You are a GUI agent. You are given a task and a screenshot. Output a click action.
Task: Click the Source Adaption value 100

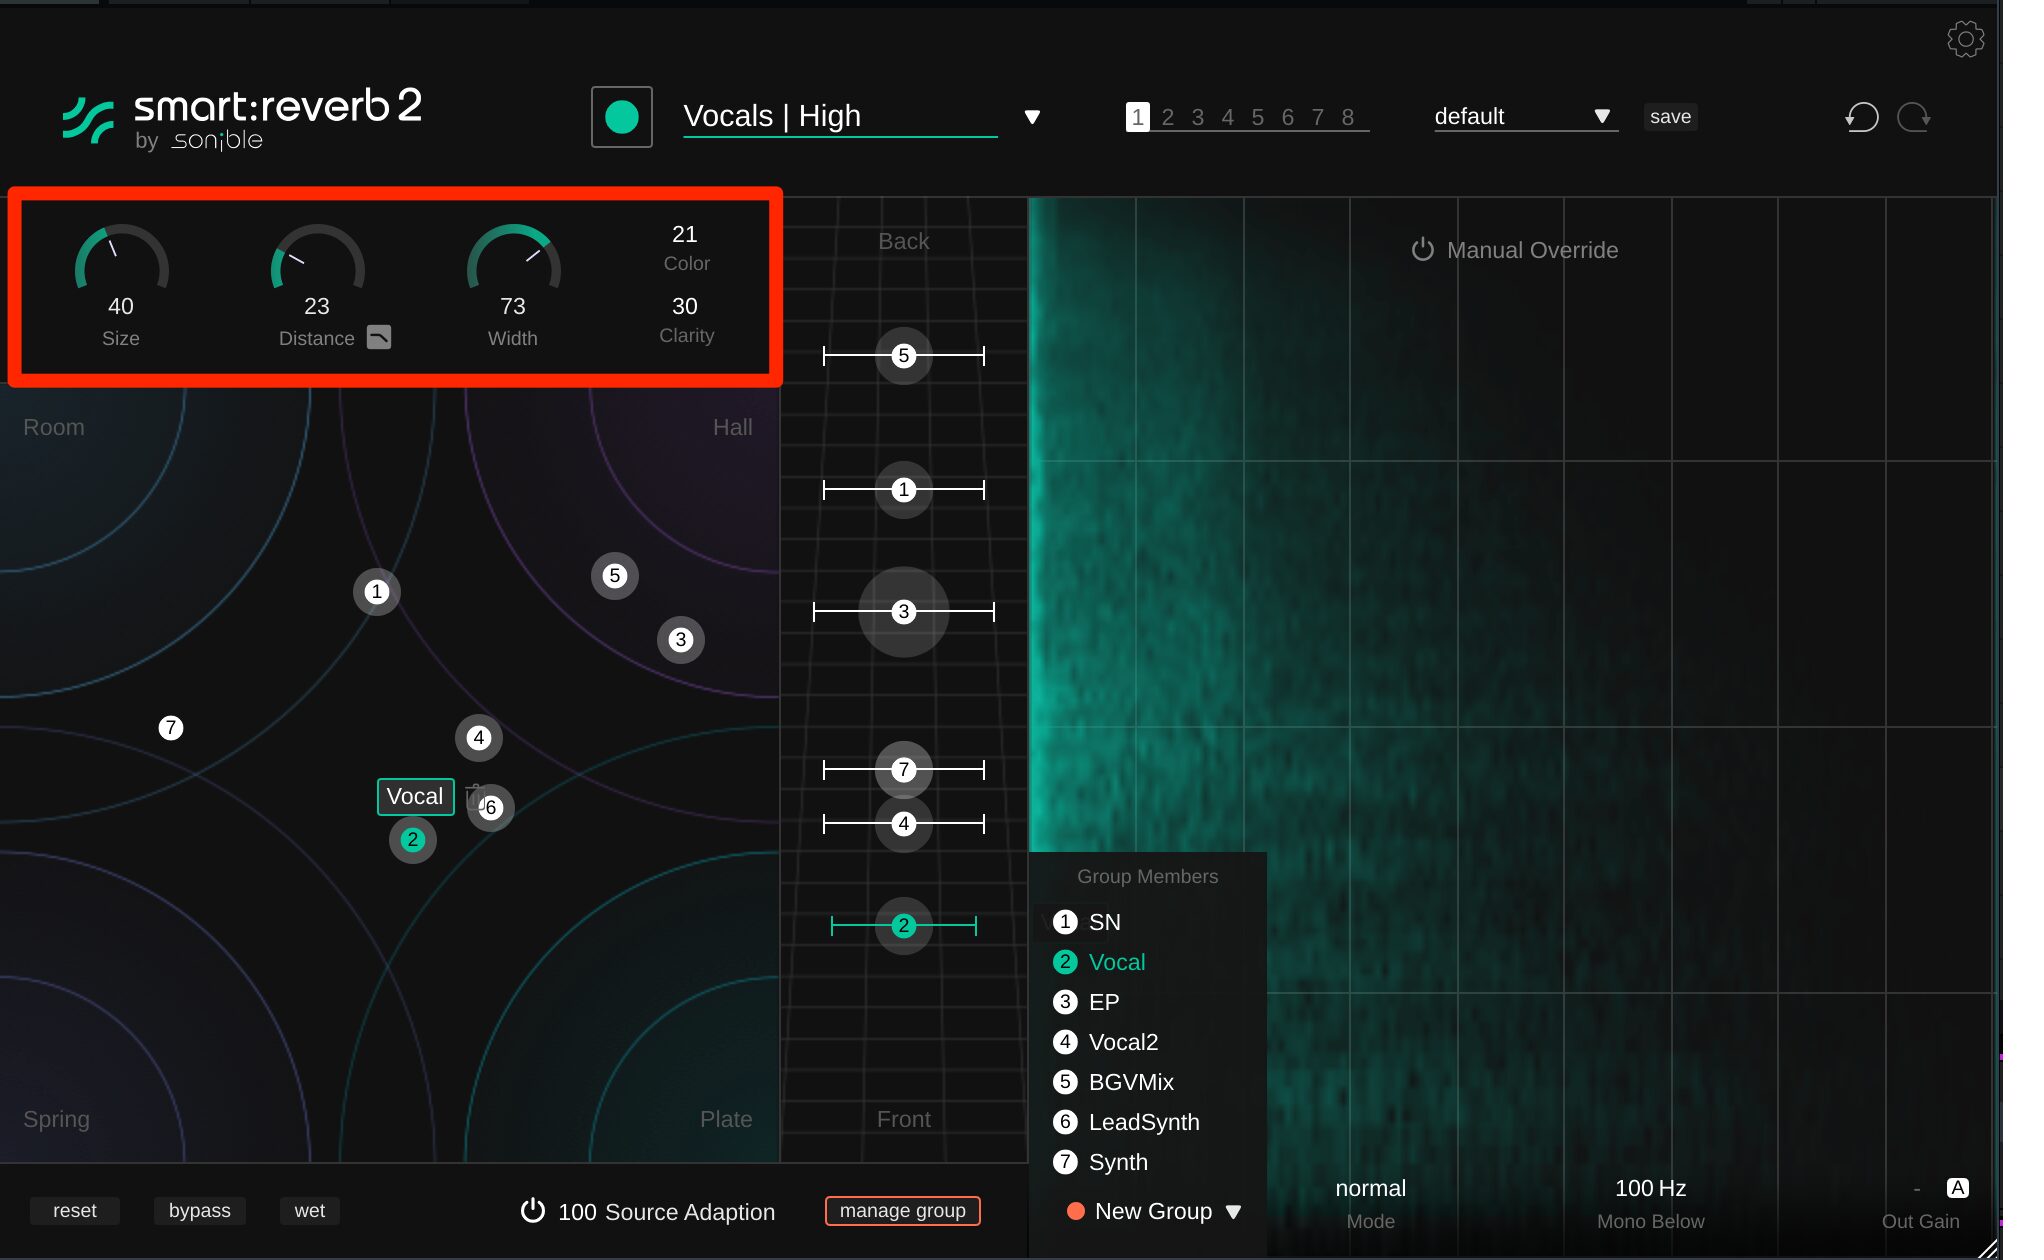tap(577, 1212)
